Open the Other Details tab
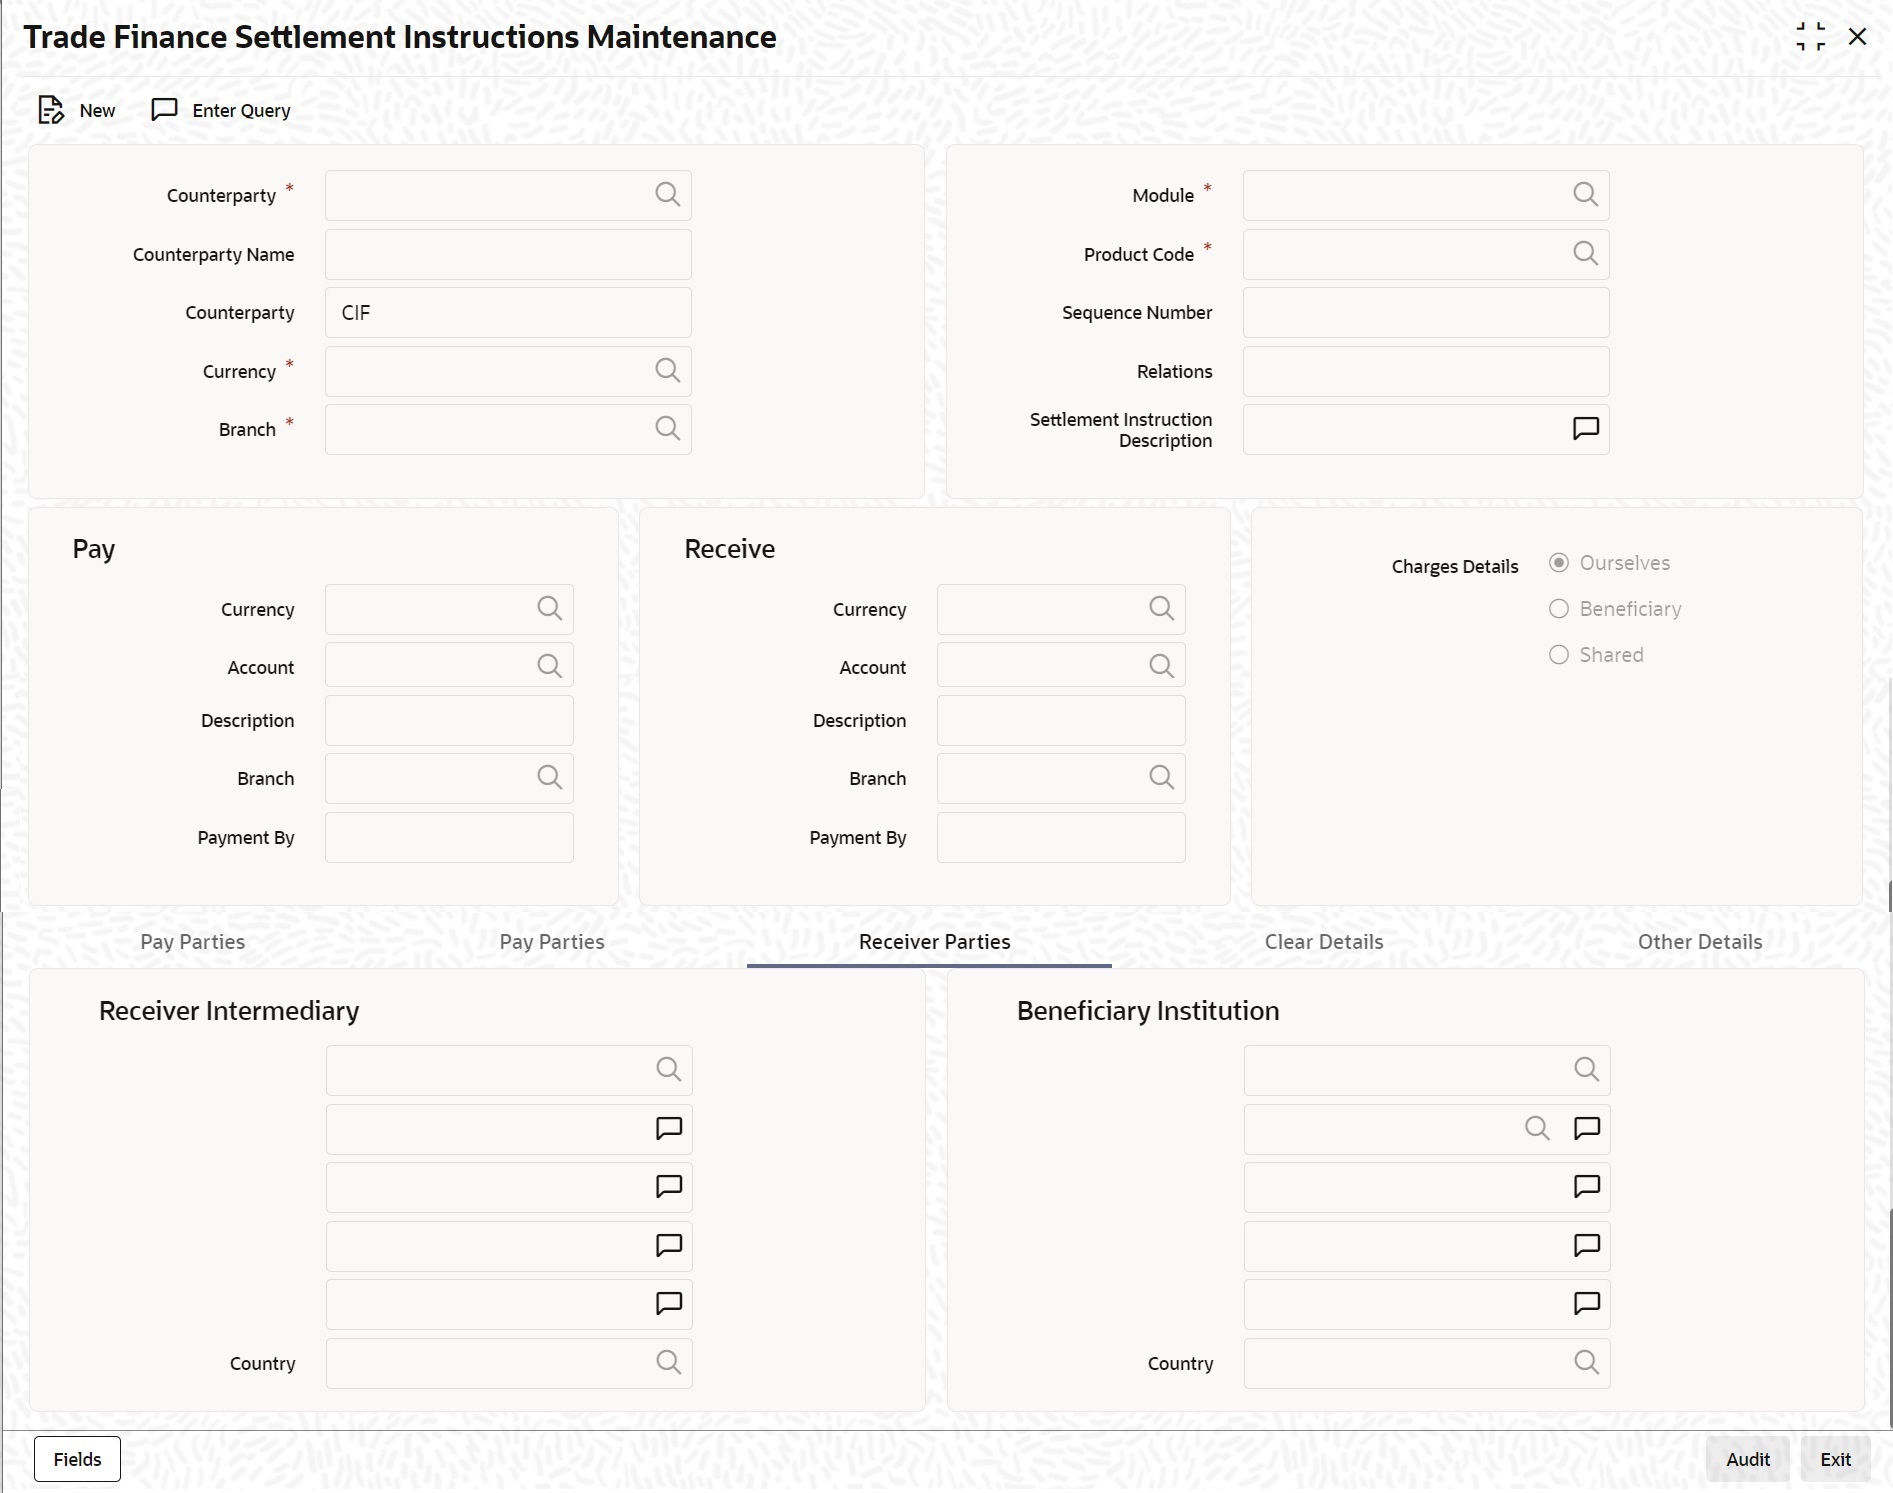 [1700, 942]
